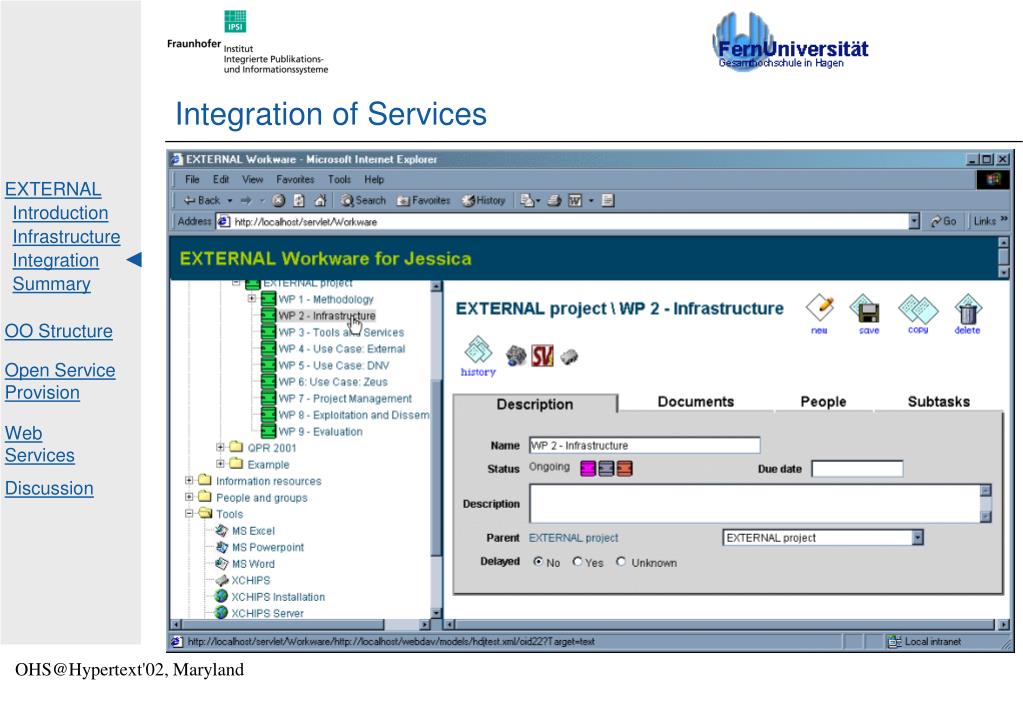Click the Refresh icon in browser toolbar
This screenshot has width=1023, height=708.
[299, 200]
